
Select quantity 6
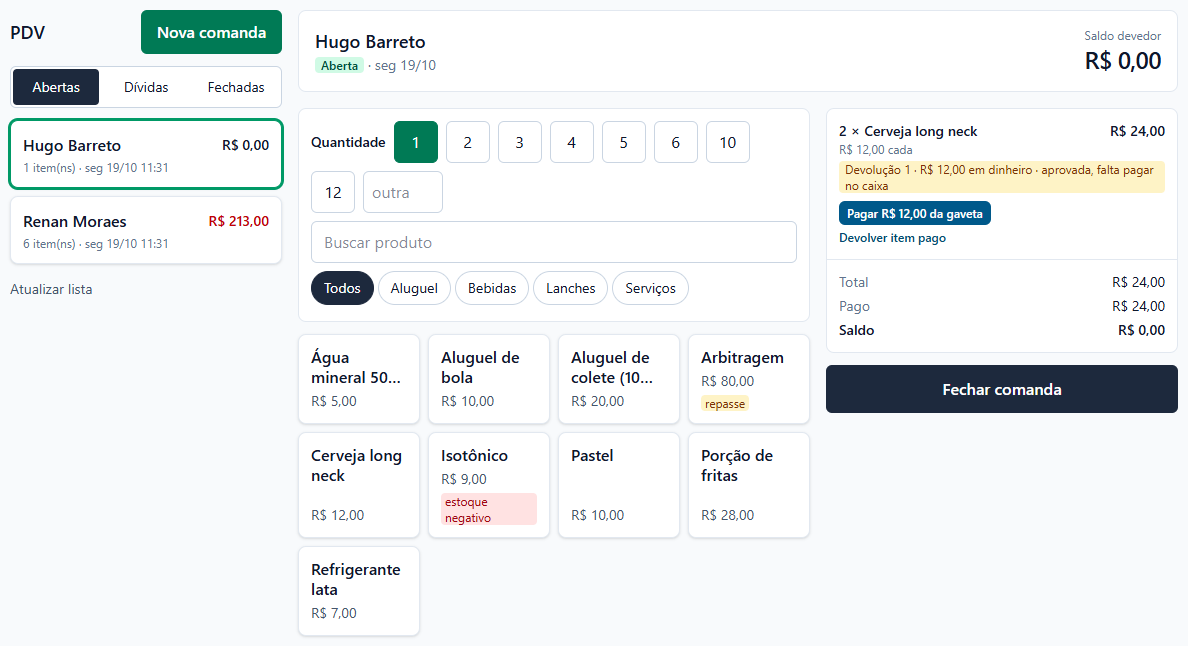coord(676,142)
